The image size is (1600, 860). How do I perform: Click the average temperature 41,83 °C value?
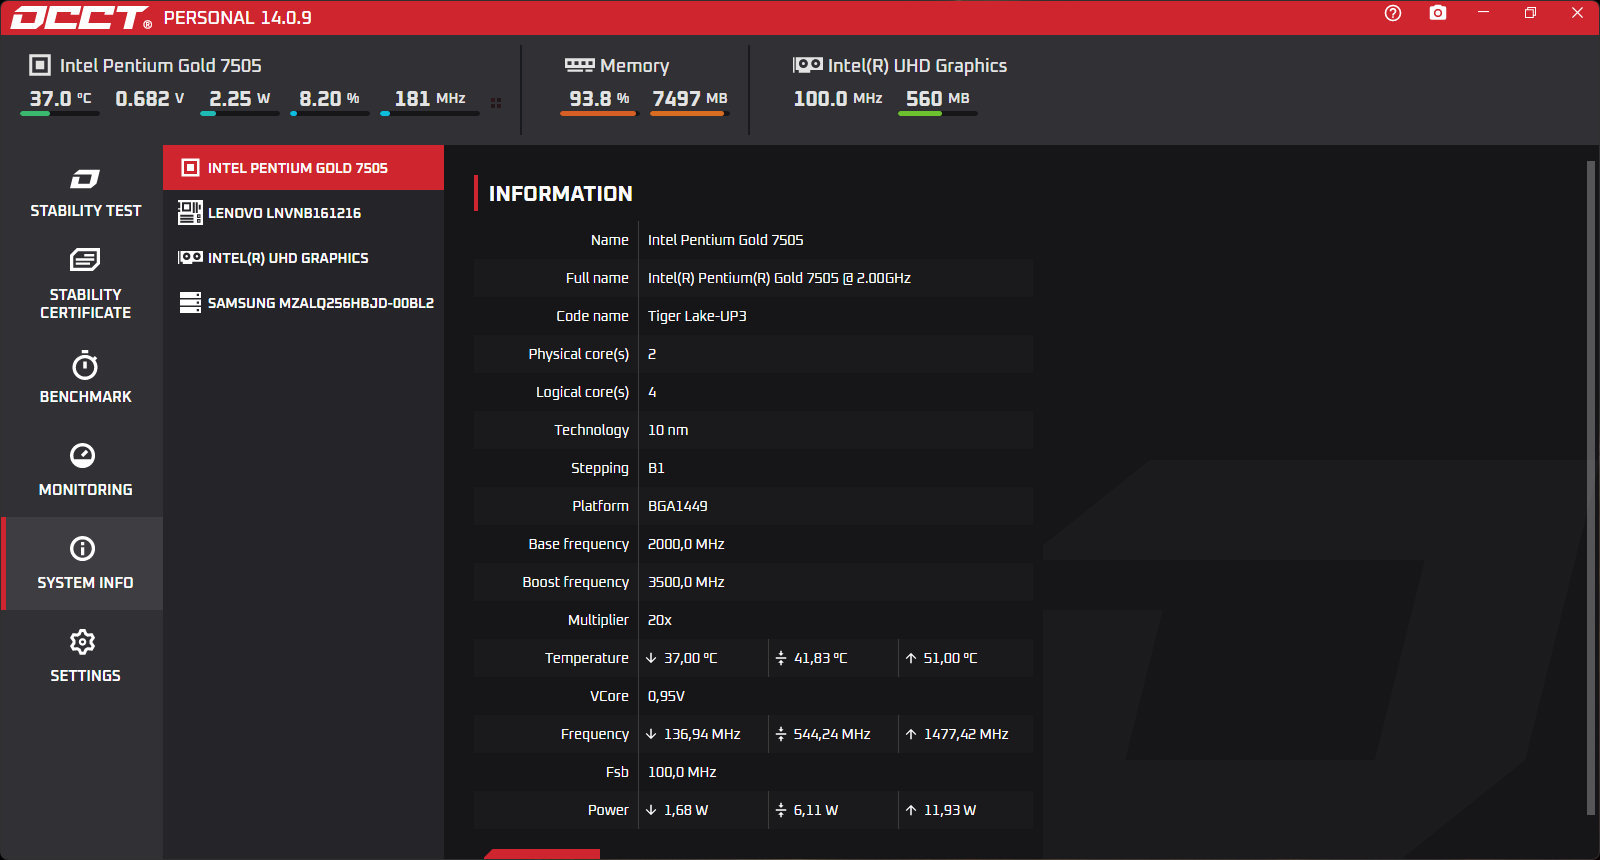(x=820, y=658)
